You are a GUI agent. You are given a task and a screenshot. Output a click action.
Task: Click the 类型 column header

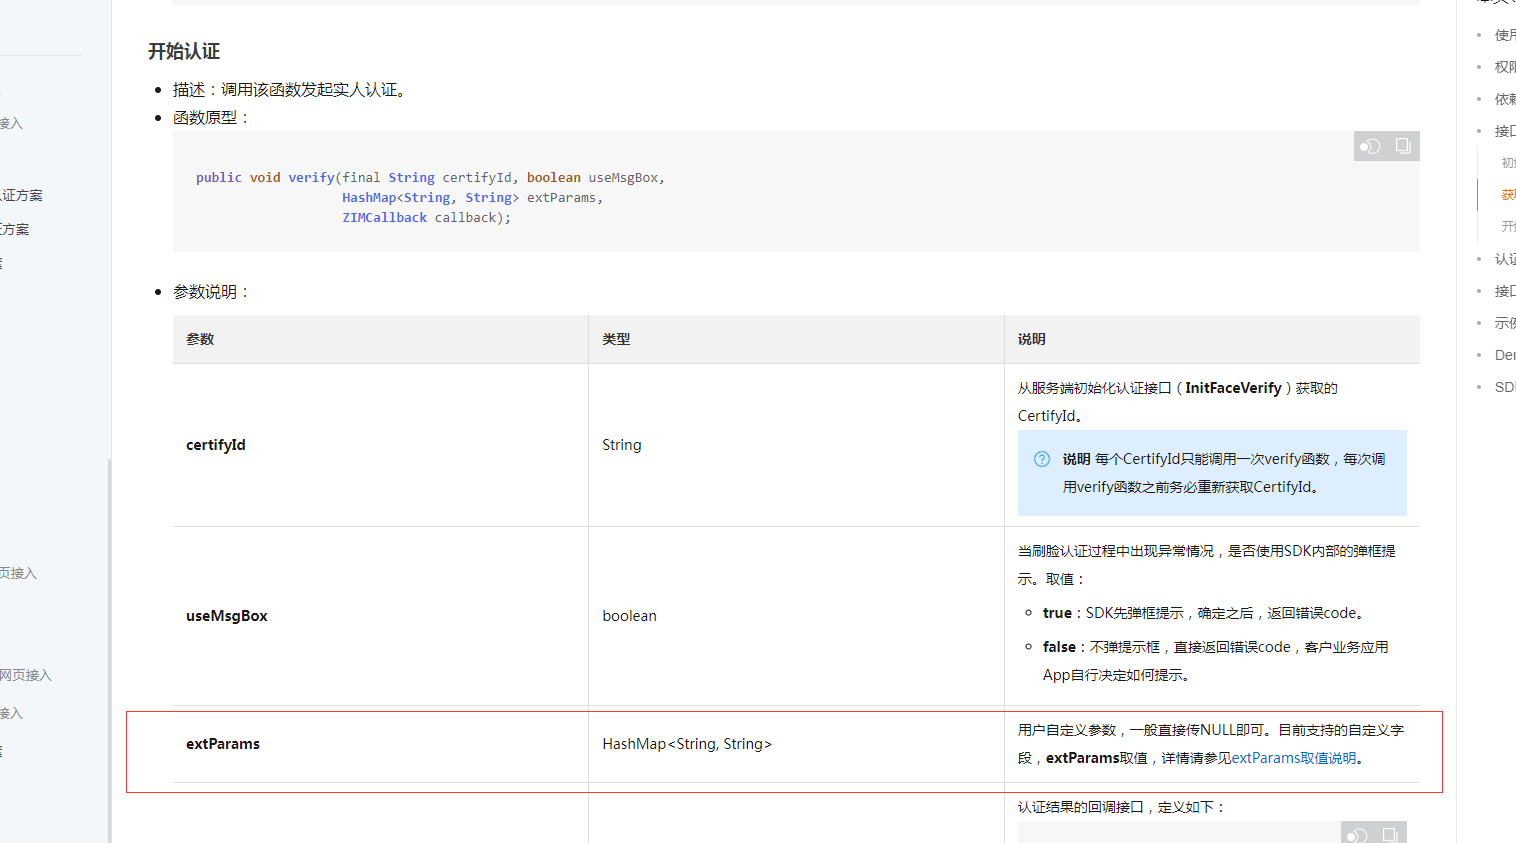[796, 339]
